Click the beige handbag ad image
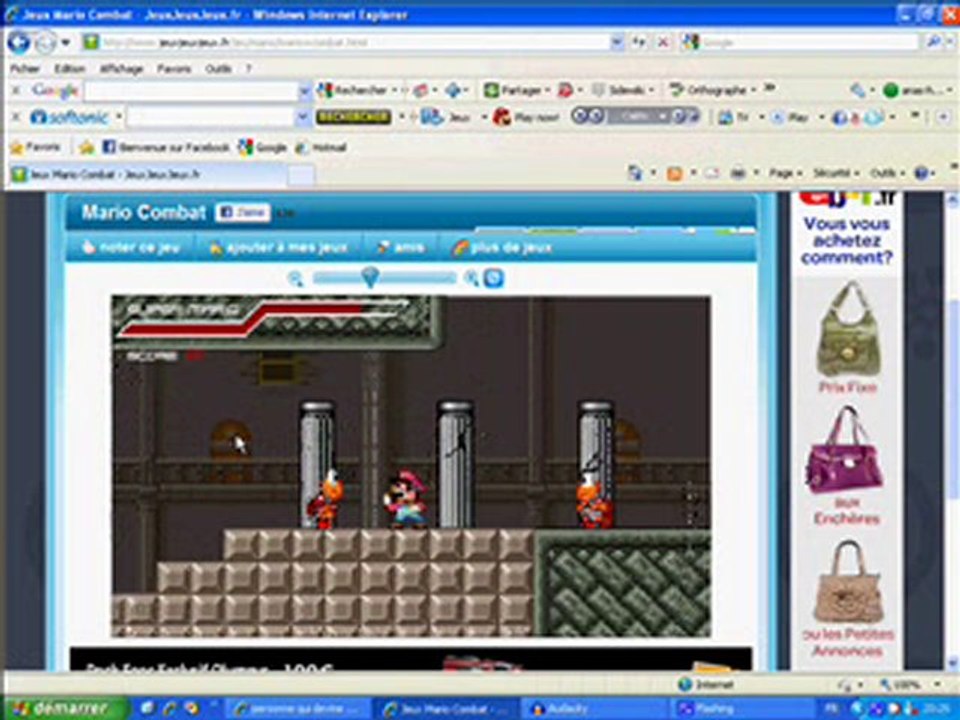960x720 pixels. click(x=849, y=582)
